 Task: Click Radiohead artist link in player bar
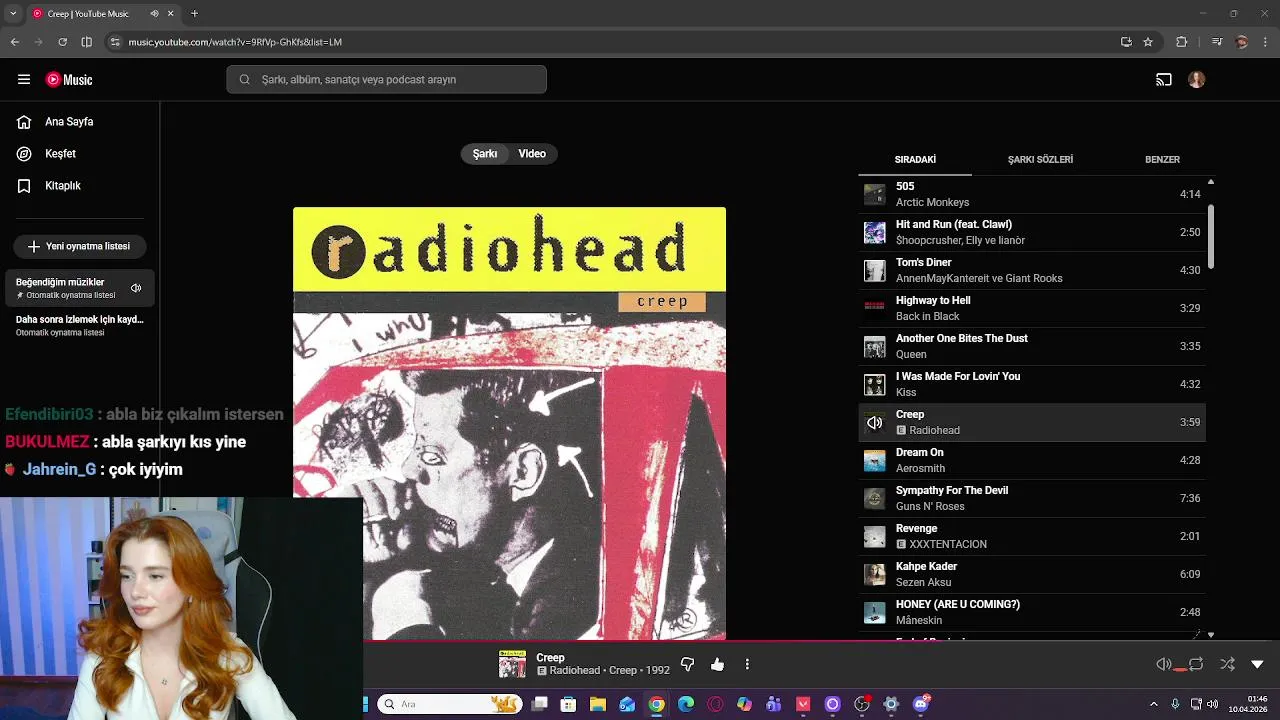tap(575, 671)
